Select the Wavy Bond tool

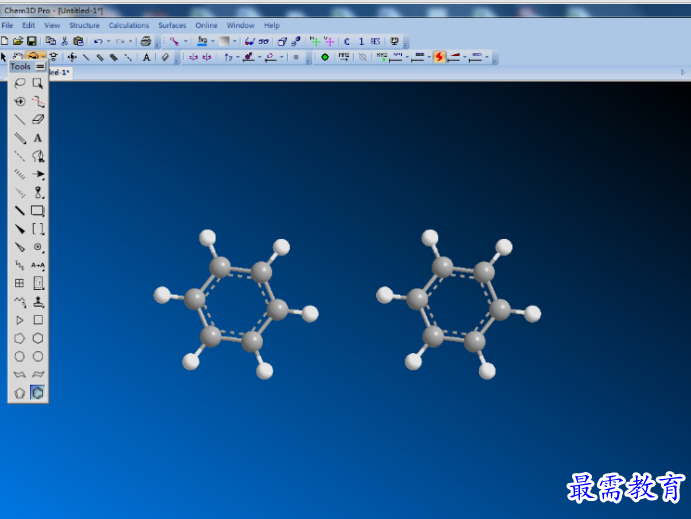click(x=19, y=265)
